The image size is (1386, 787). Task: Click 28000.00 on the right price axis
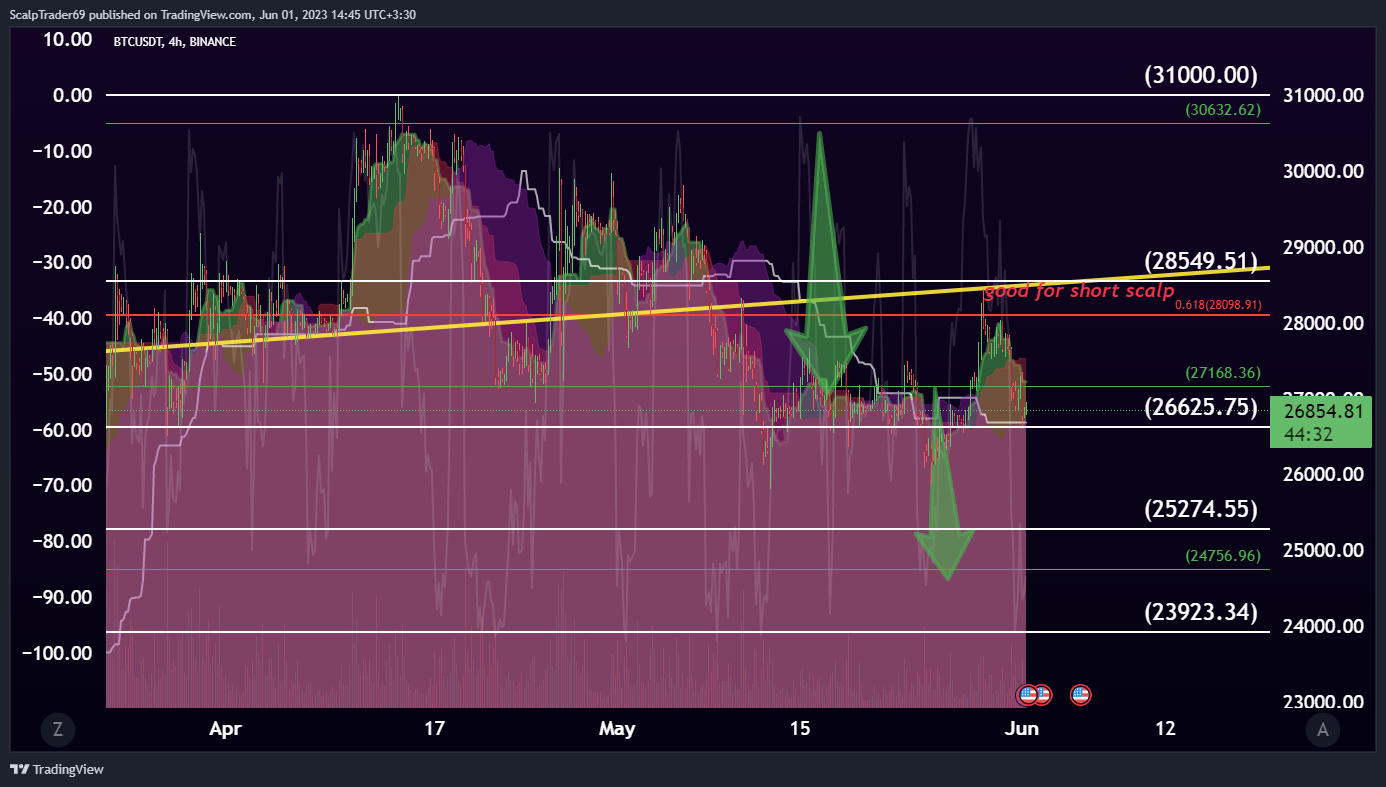(x=1325, y=323)
